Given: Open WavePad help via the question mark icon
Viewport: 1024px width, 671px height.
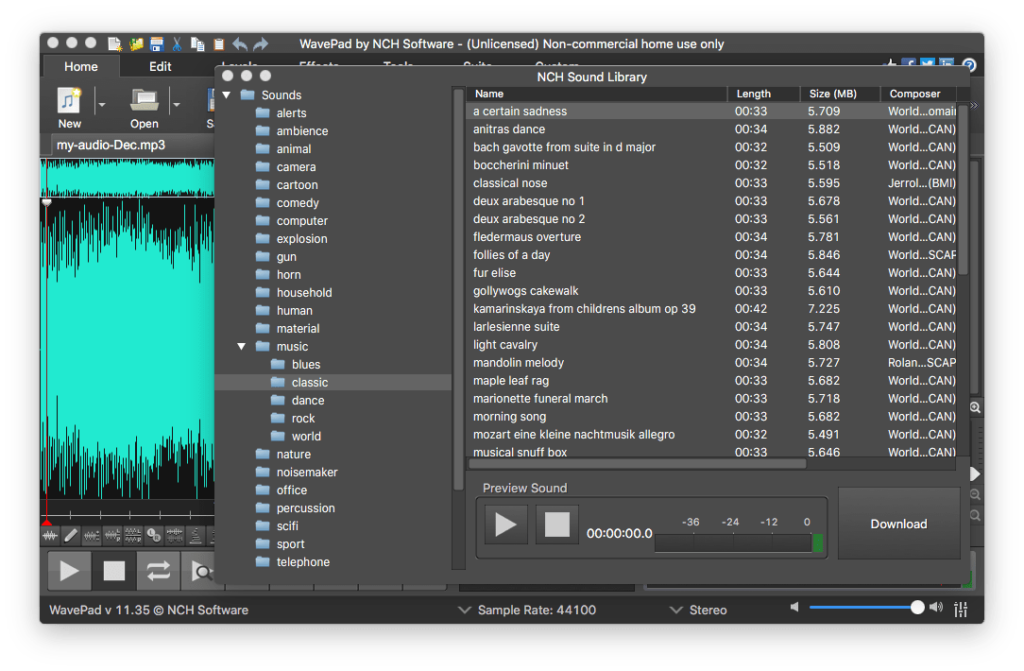Looking at the screenshot, I should pyautogui.click(x=969, y=65).
